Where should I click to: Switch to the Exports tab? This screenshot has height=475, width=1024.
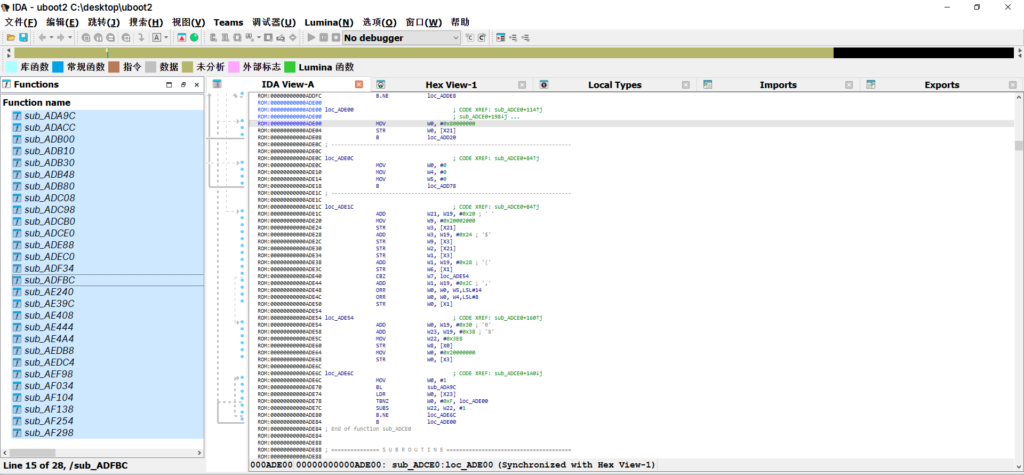942,85
